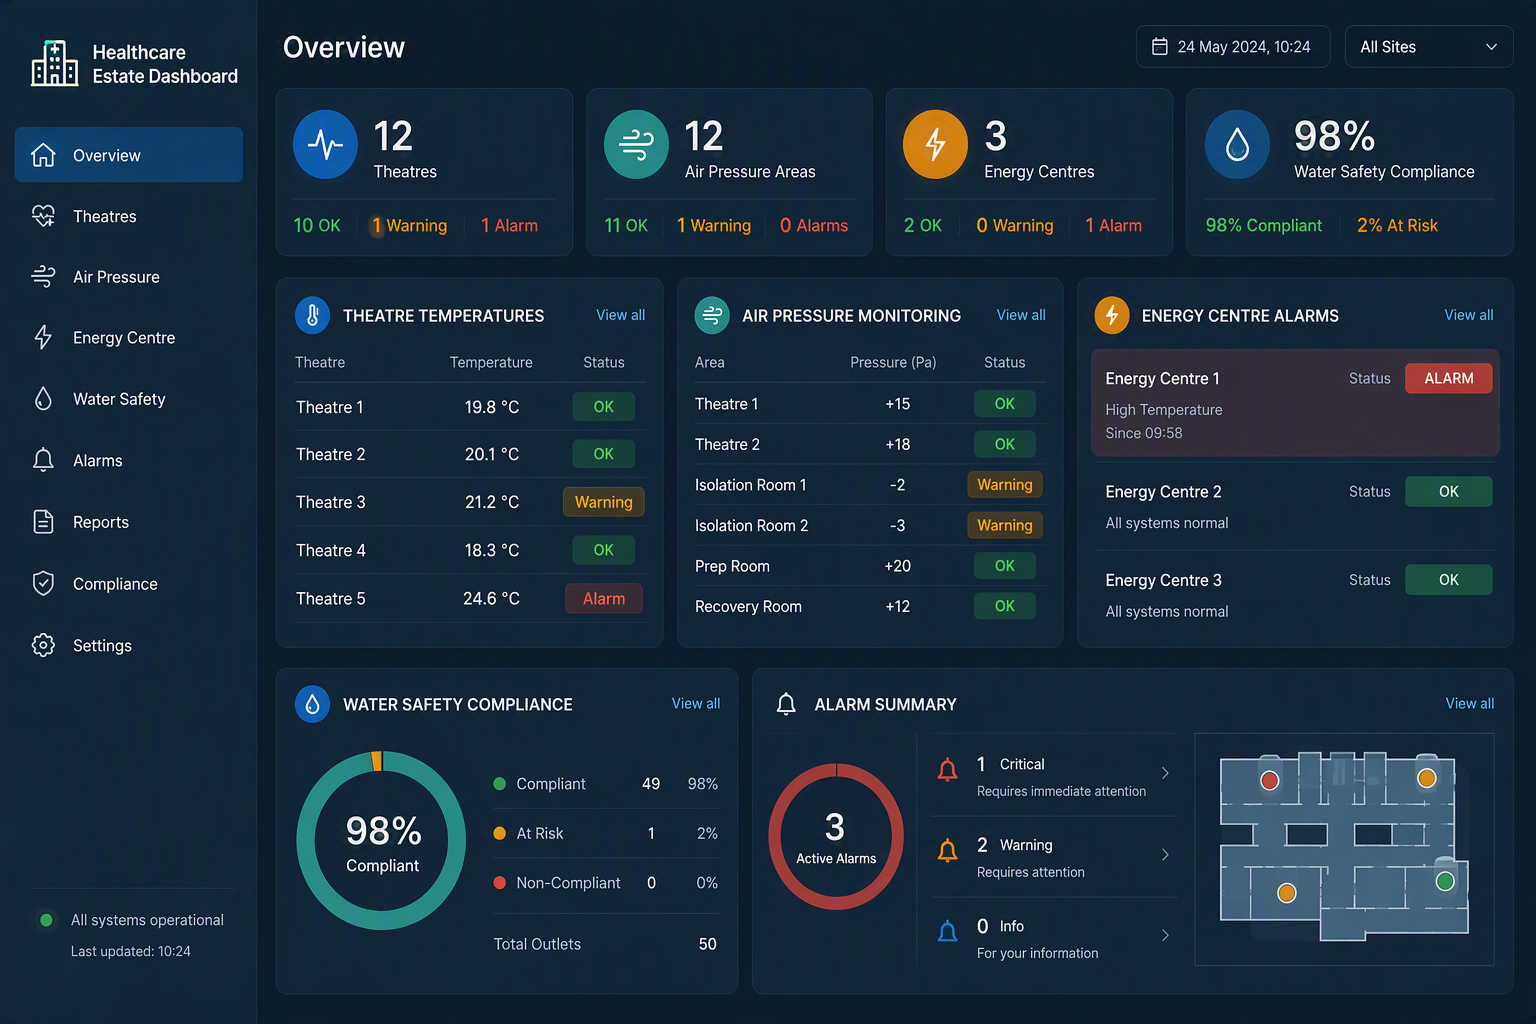Open the date picker showing 24 May 2024
Screen dimensions: 1536x1024
click(1233, 47)
